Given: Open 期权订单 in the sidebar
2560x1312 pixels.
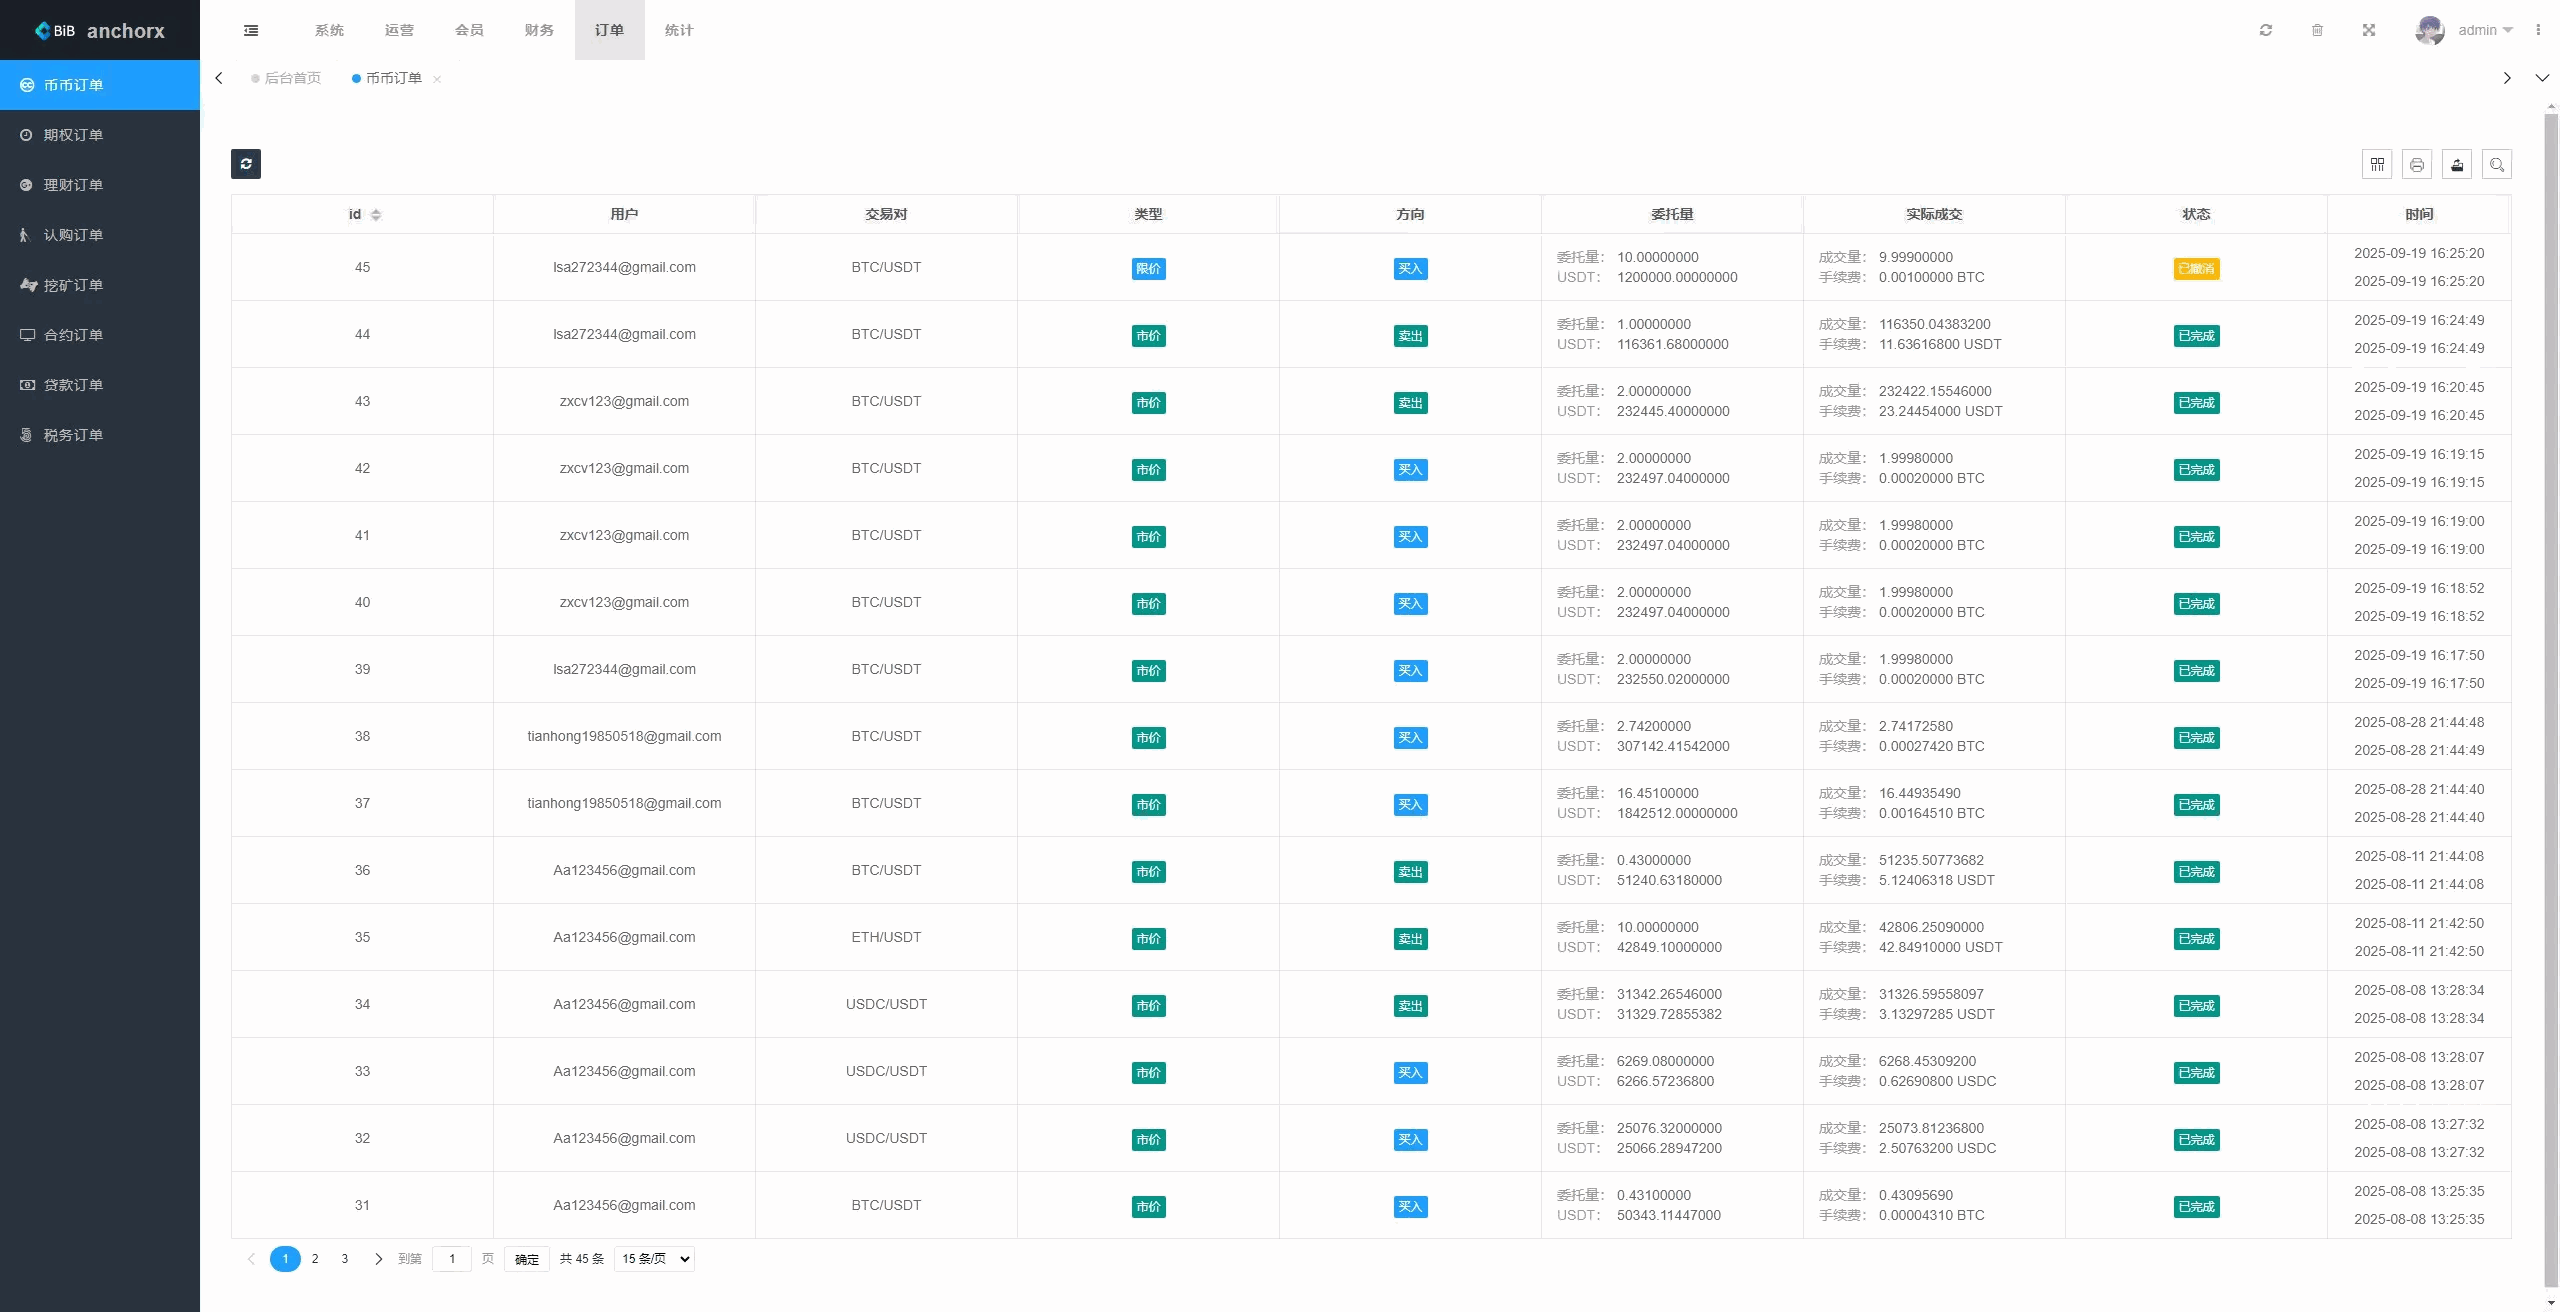Looking at the screenshot, I should (x=73, y=135).
